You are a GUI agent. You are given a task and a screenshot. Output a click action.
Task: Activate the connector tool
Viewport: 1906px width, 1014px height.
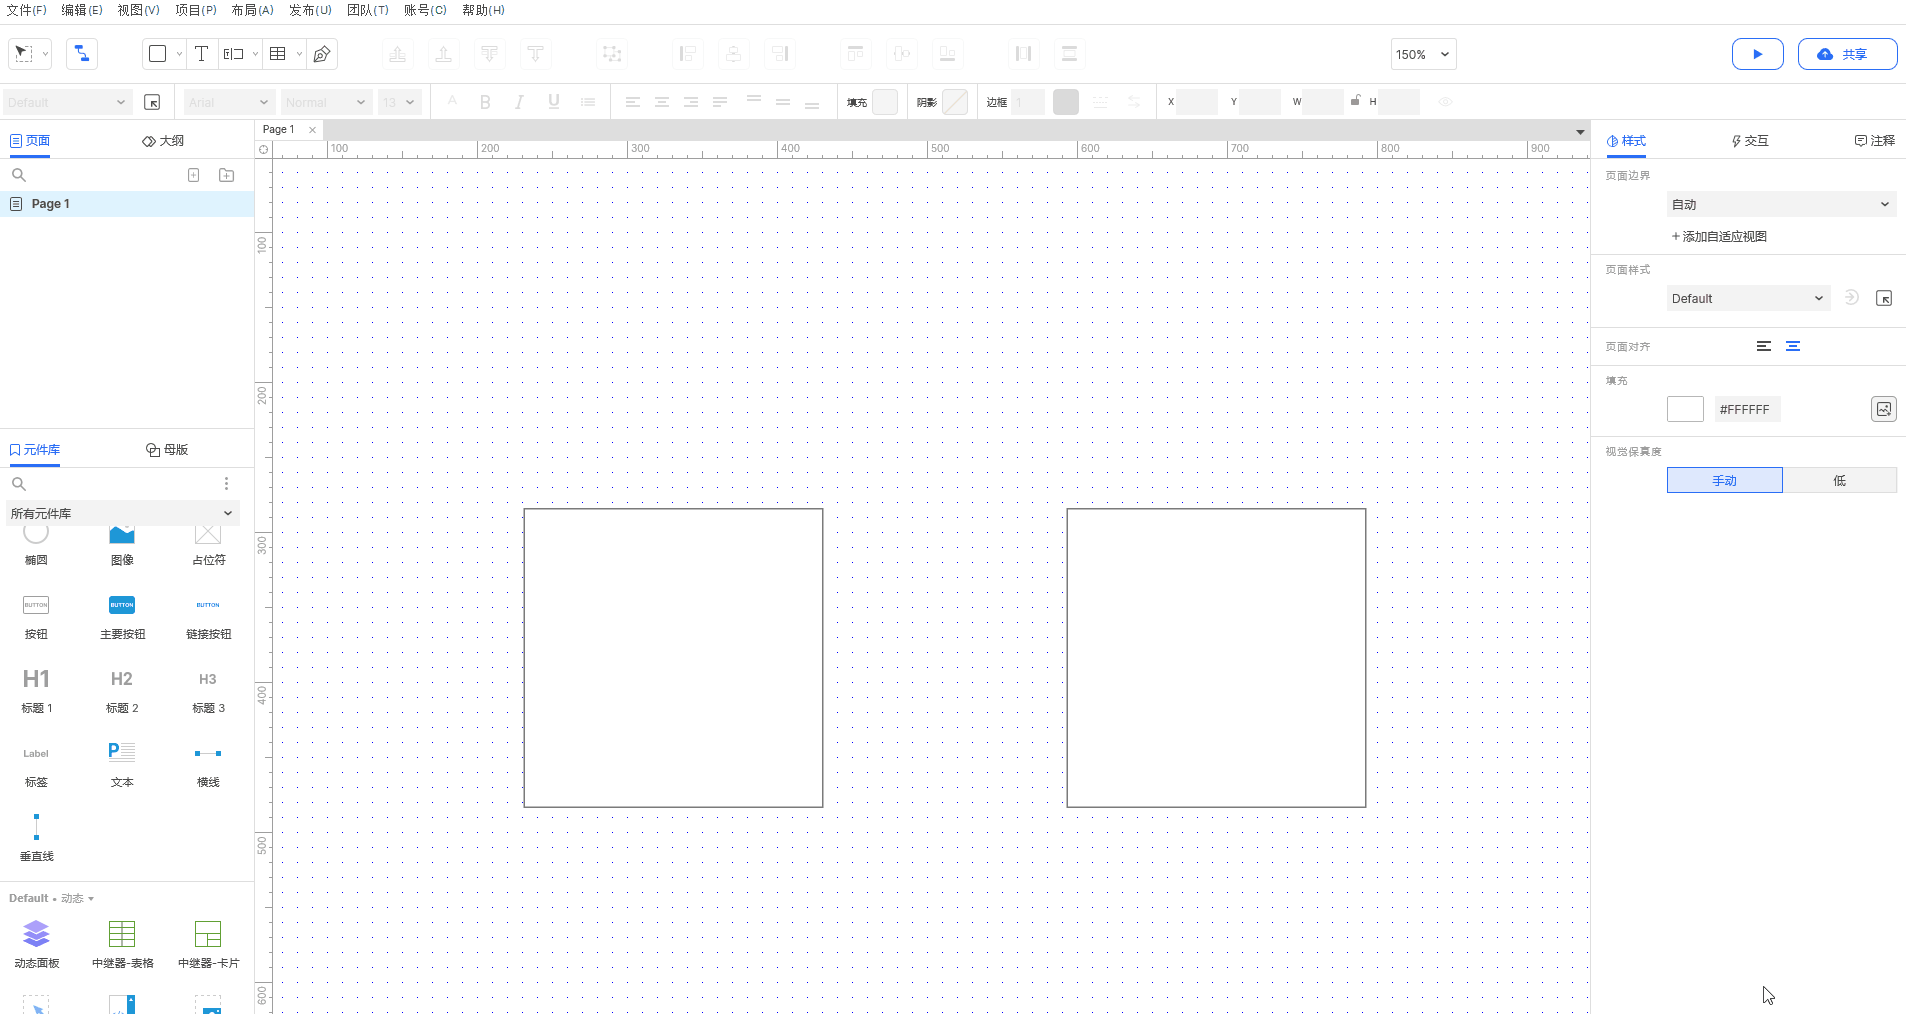[x=82, y=54]
